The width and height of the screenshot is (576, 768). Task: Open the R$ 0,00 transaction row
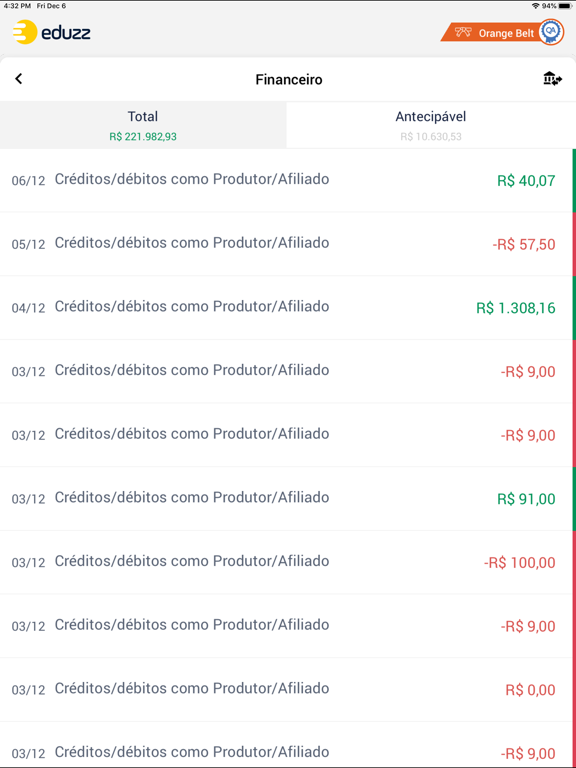286,690
